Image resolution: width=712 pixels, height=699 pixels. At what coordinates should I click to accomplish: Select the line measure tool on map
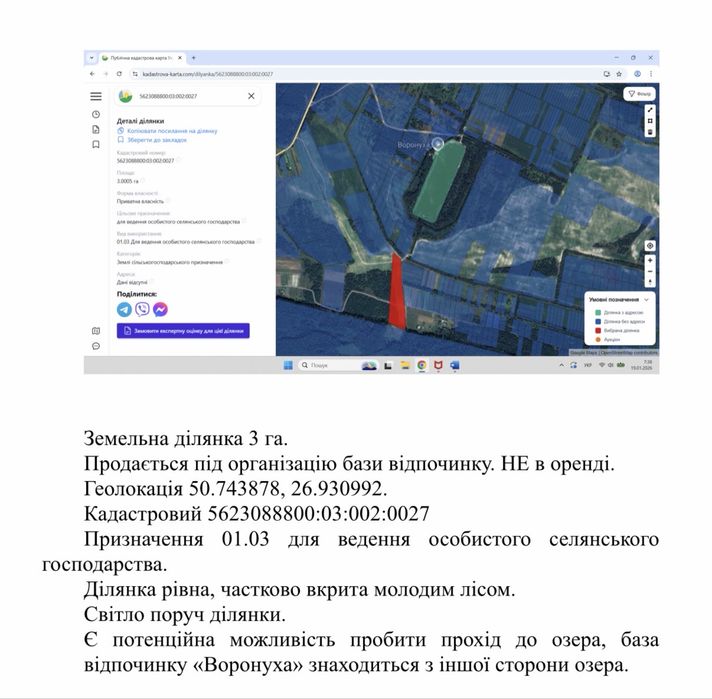pyautogui.click(x=650, y=110)
